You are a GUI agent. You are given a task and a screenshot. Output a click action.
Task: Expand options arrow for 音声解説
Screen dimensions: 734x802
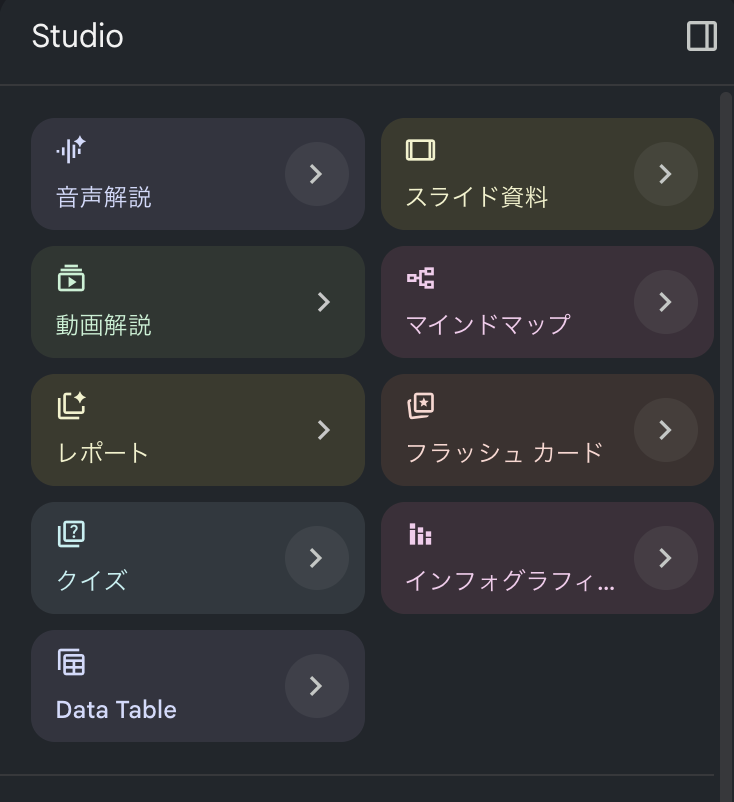pos(317,174)
